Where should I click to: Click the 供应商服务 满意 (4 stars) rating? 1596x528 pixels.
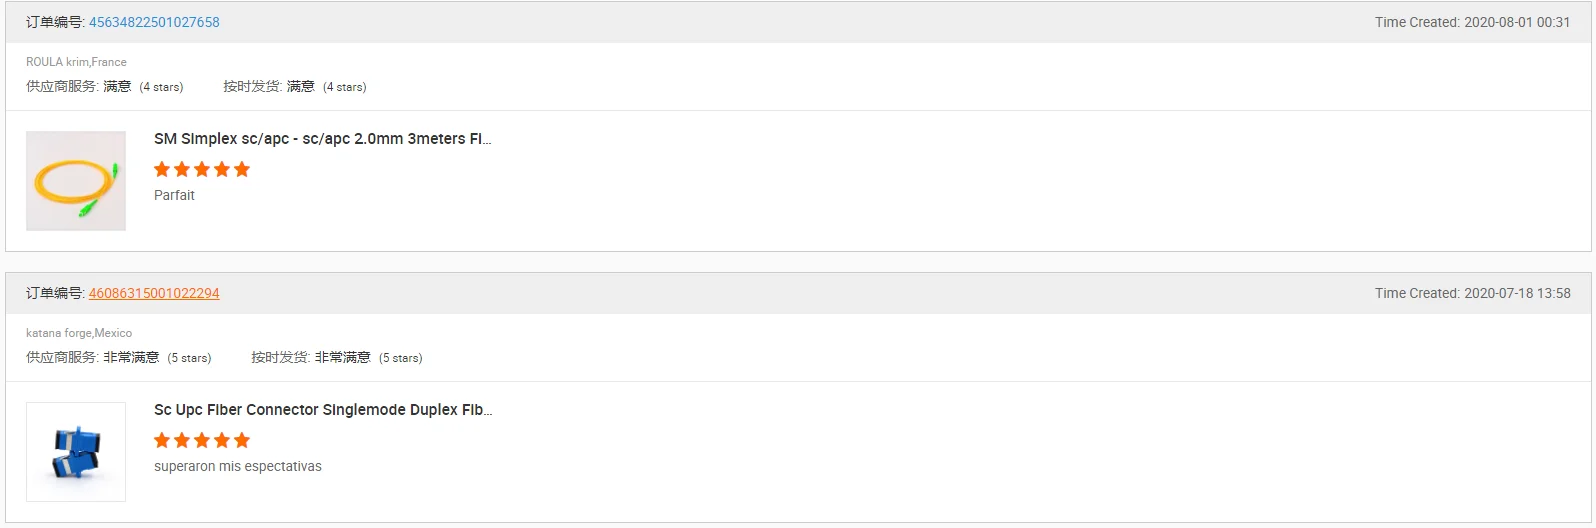pyautogui.click(x=105, y=87)
